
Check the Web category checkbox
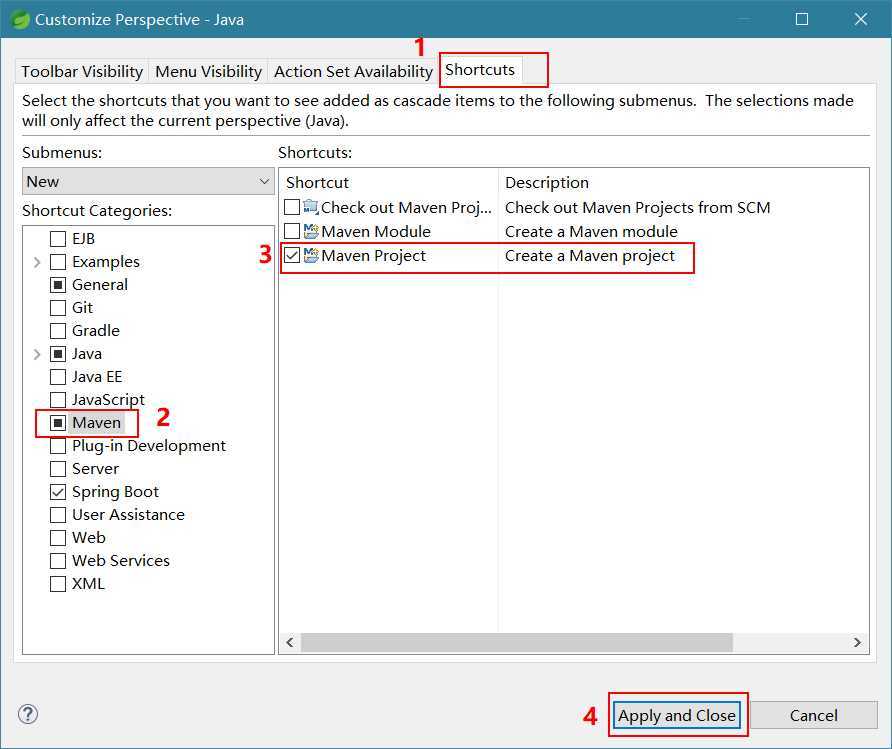pos(58,537)
